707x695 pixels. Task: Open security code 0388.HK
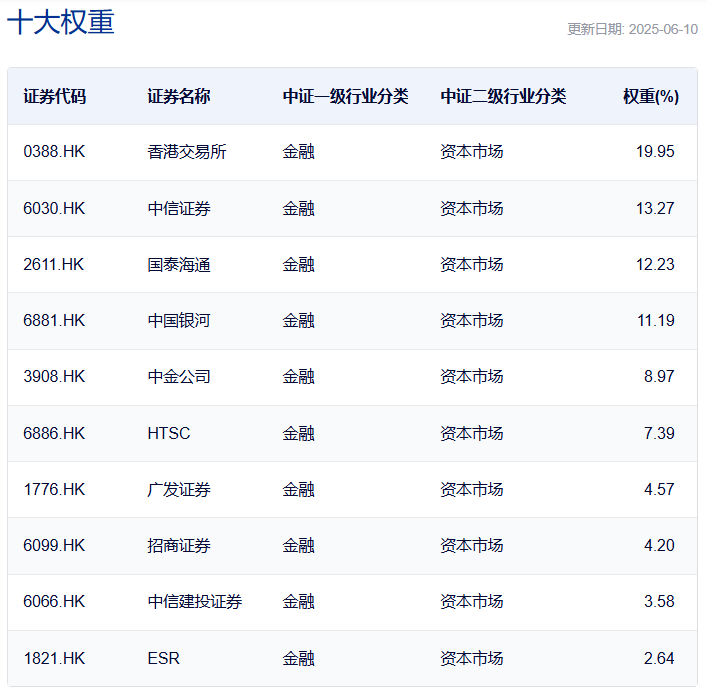[55, 152]
